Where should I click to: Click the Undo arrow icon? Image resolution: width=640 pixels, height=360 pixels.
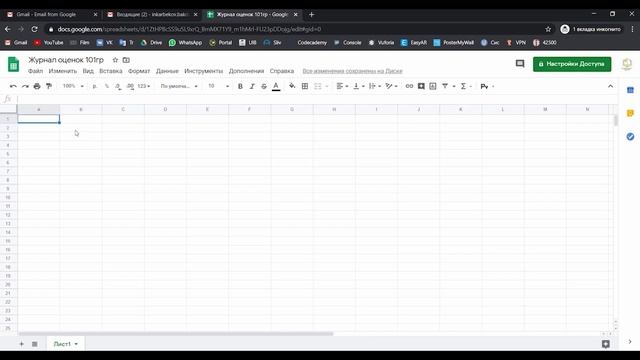[x=13, y=86]
